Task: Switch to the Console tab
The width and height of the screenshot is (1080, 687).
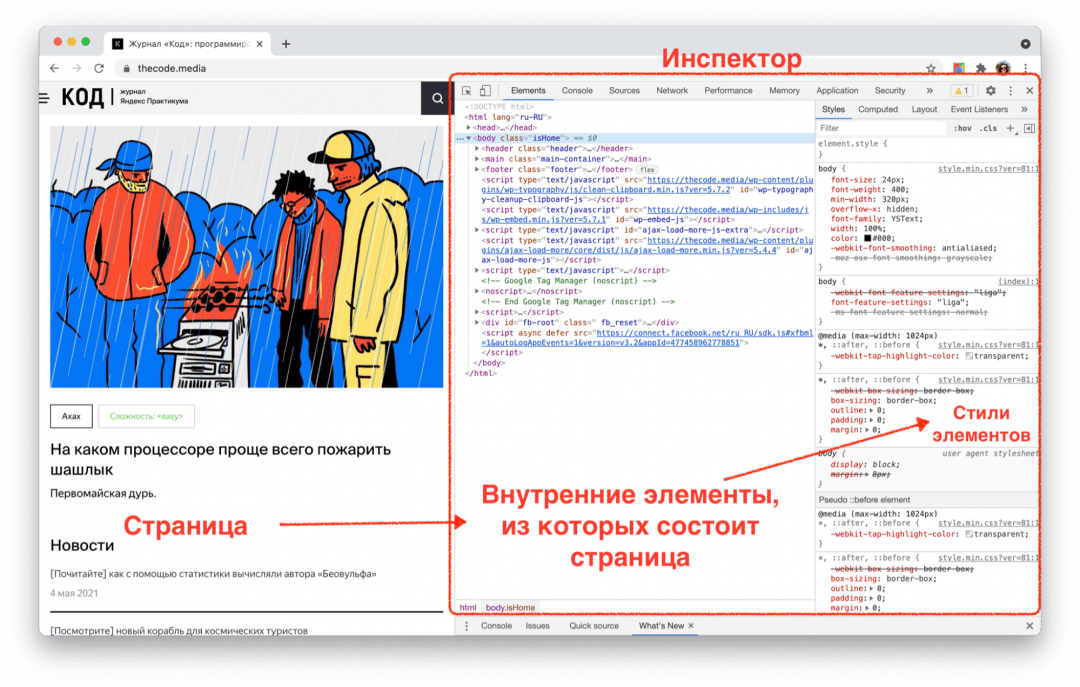Action: tap(579, 90)
